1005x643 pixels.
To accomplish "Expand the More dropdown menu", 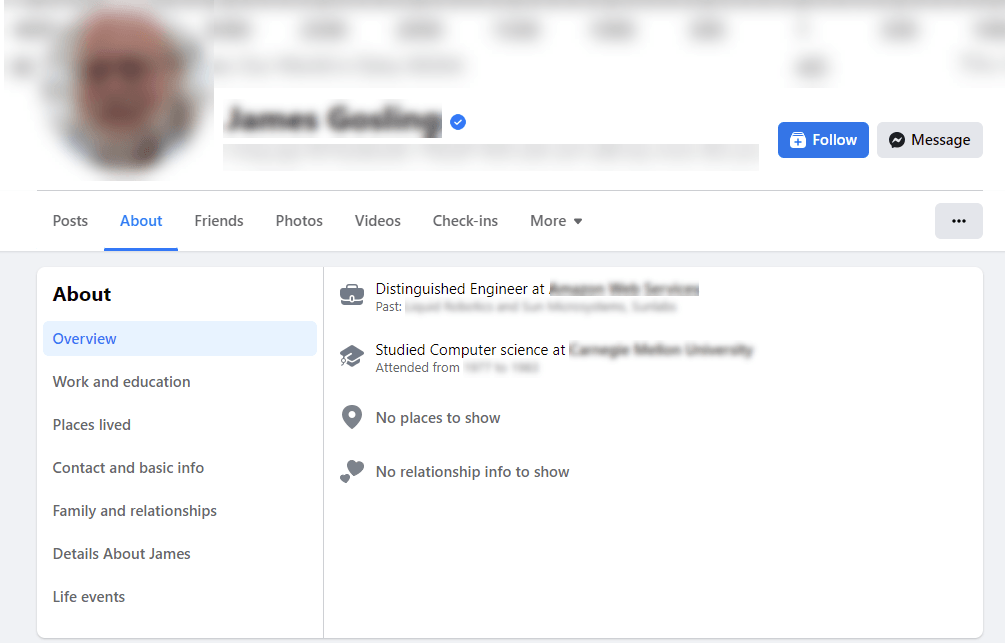I will (556, 221).
